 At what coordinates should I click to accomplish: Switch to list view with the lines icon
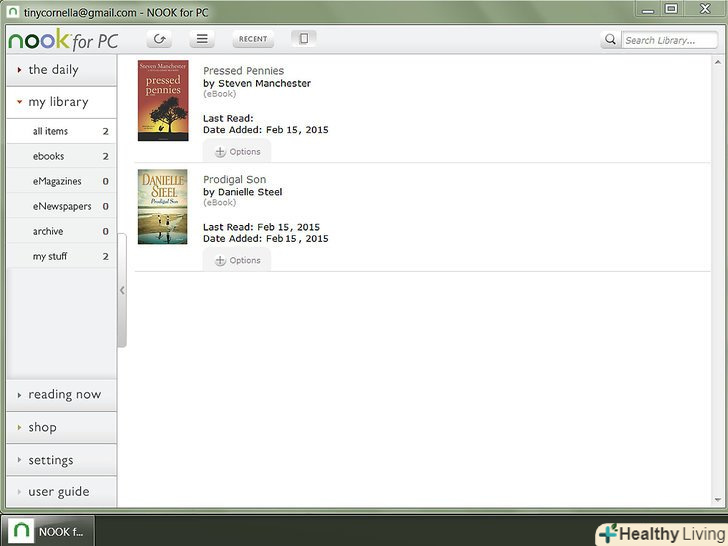click(202, 39)
